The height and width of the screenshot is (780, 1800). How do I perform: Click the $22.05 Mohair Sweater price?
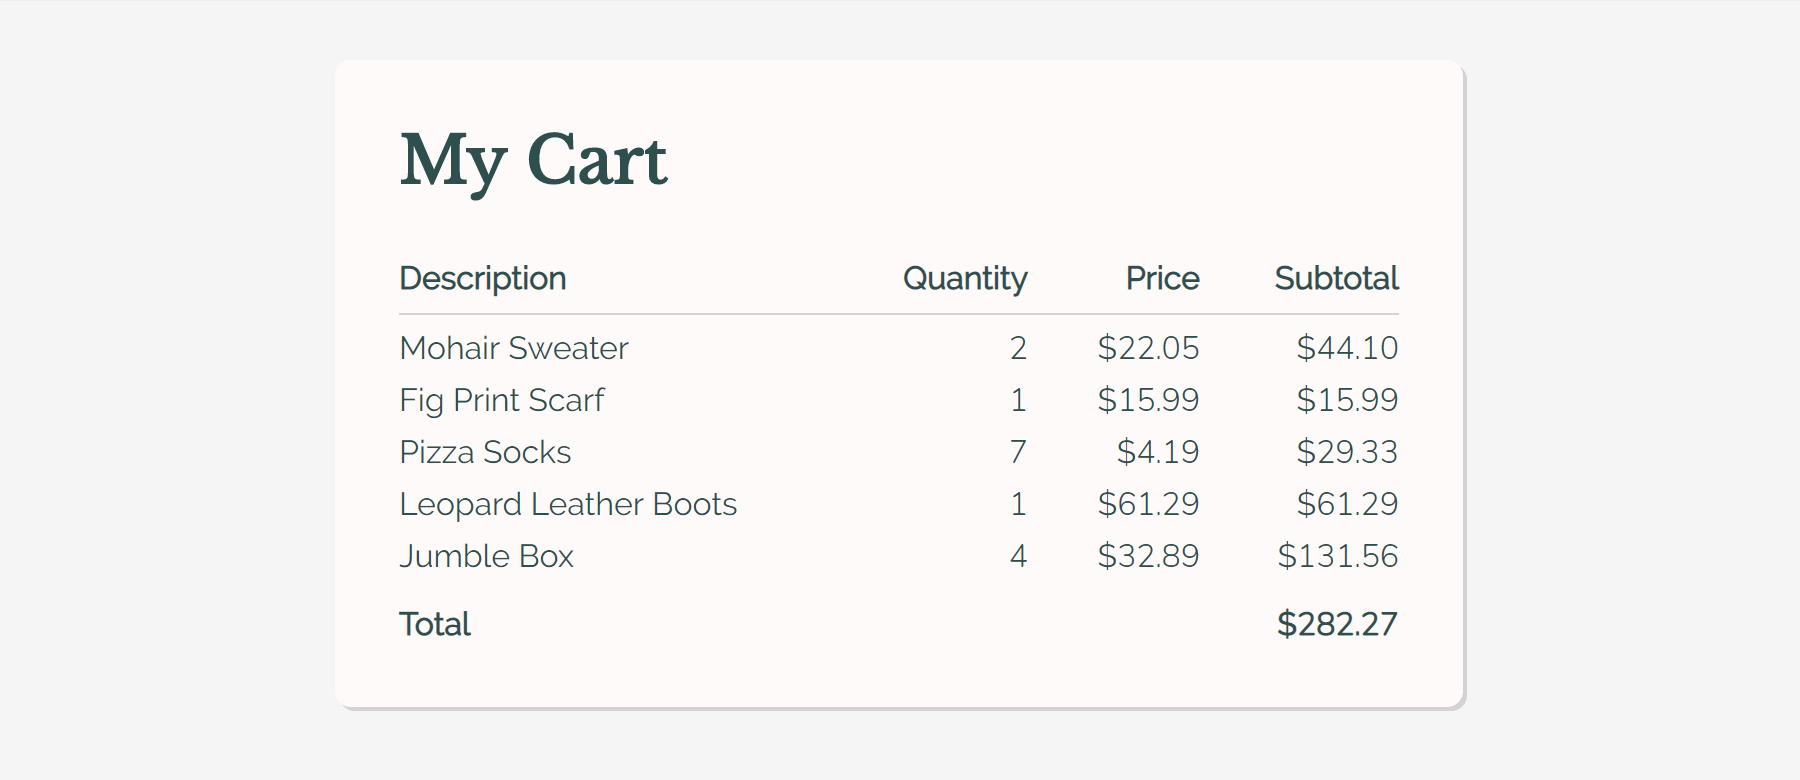1148,348
